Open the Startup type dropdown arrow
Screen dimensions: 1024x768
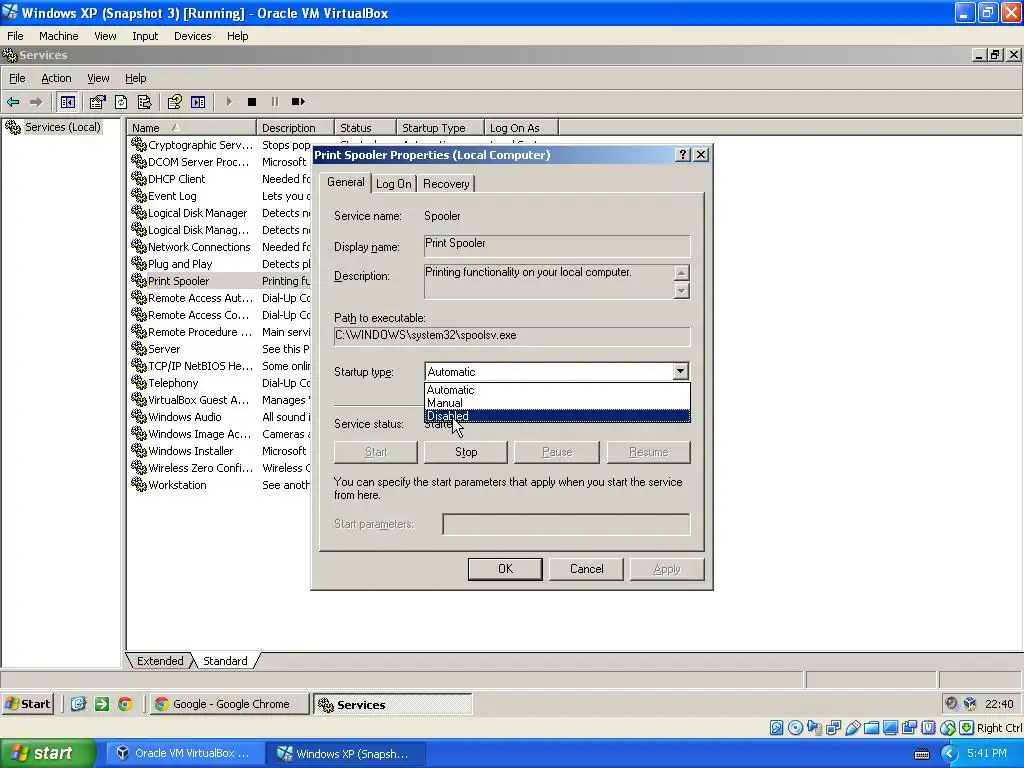tap(680, 372)
